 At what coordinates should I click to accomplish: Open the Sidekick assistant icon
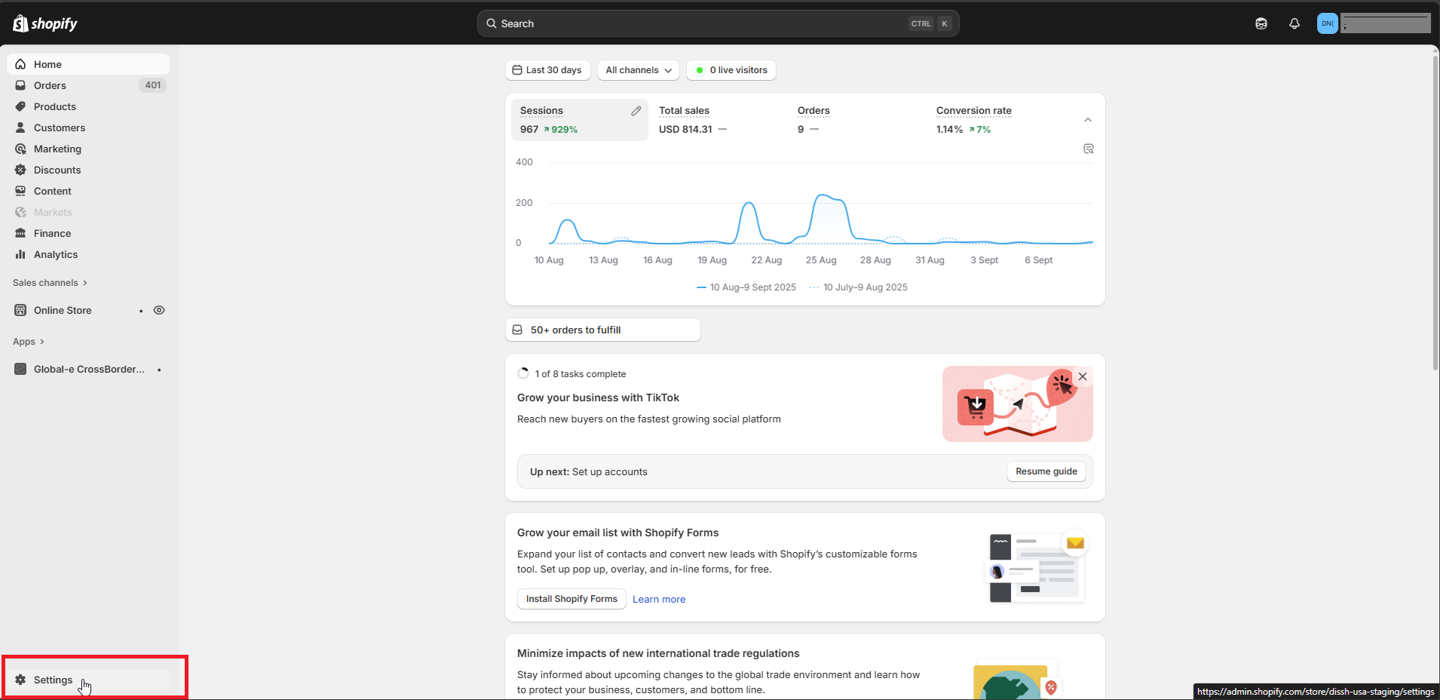pyautogui.click(x=1261, y=23)
